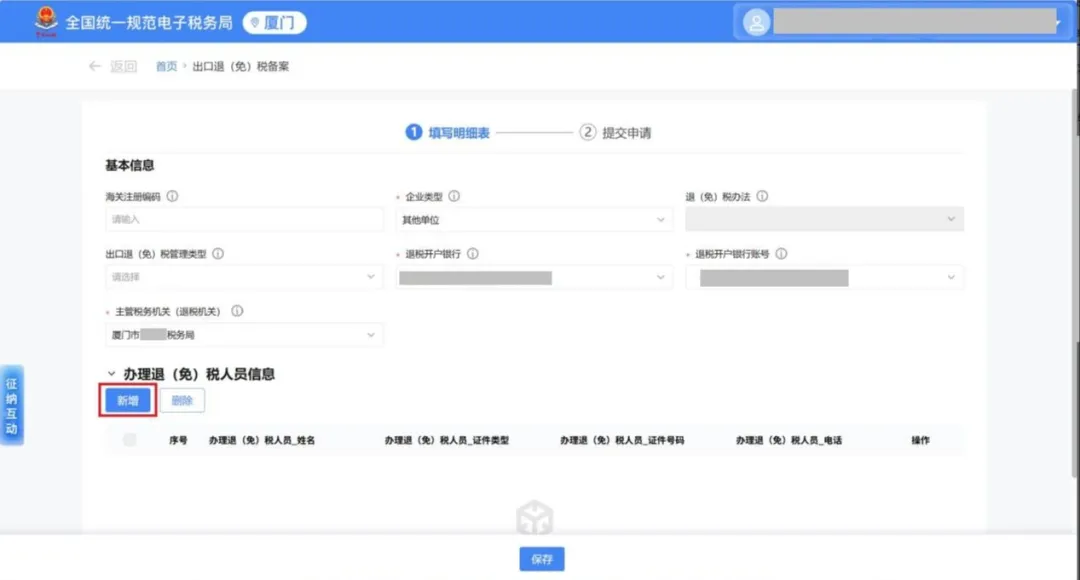Click the empty-state cube icon below the table
The height and width of the screenshot is (580, 1080).
[x=534, y=516]
